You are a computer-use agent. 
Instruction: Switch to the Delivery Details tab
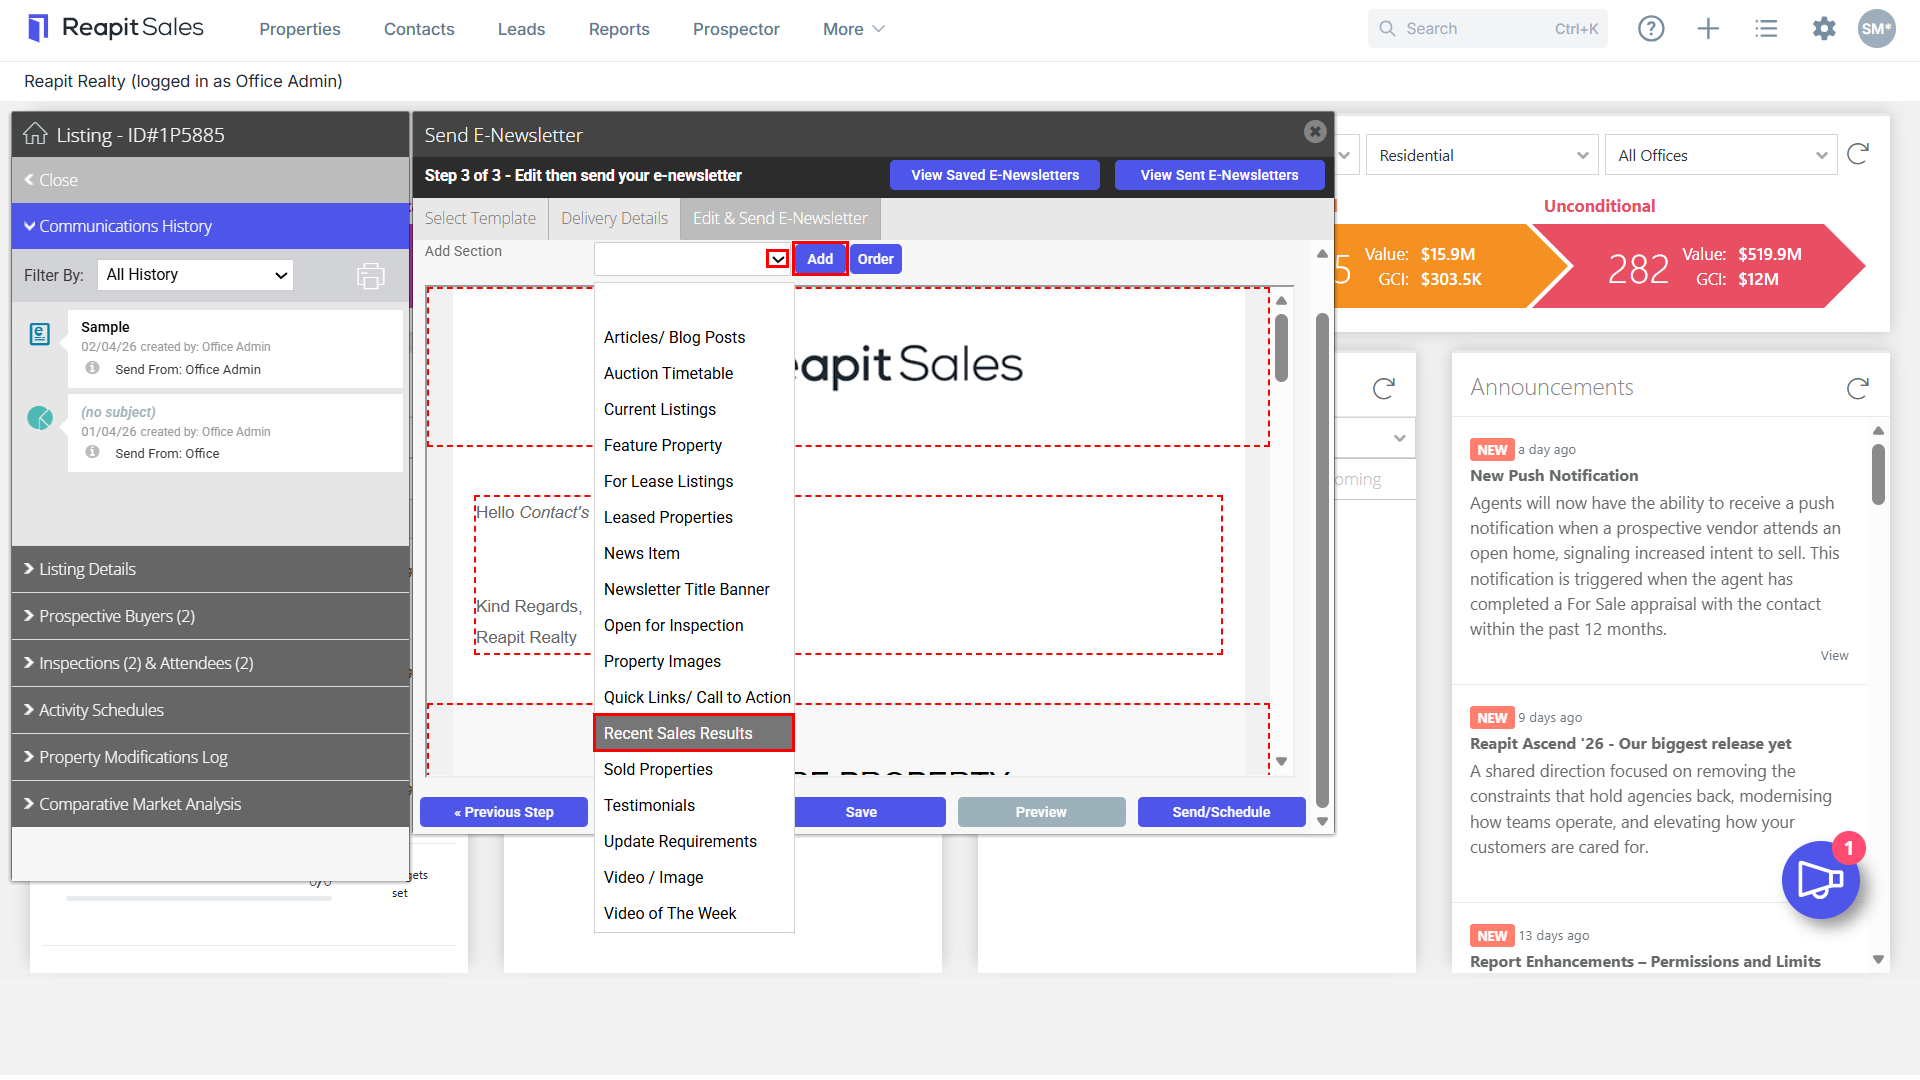(614, 218)
